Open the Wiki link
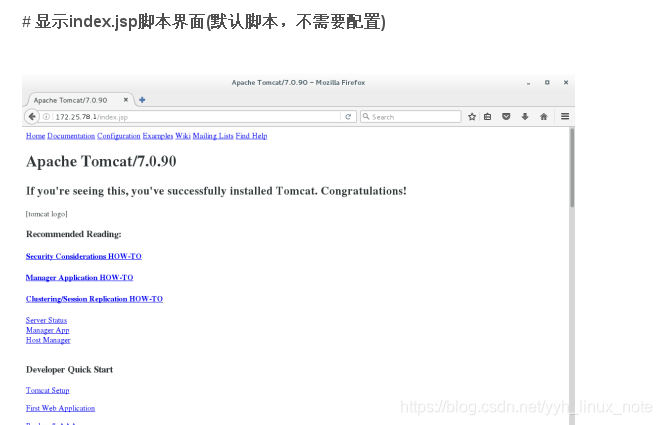Screen dimensions: 662x425 tap(183, 136)
